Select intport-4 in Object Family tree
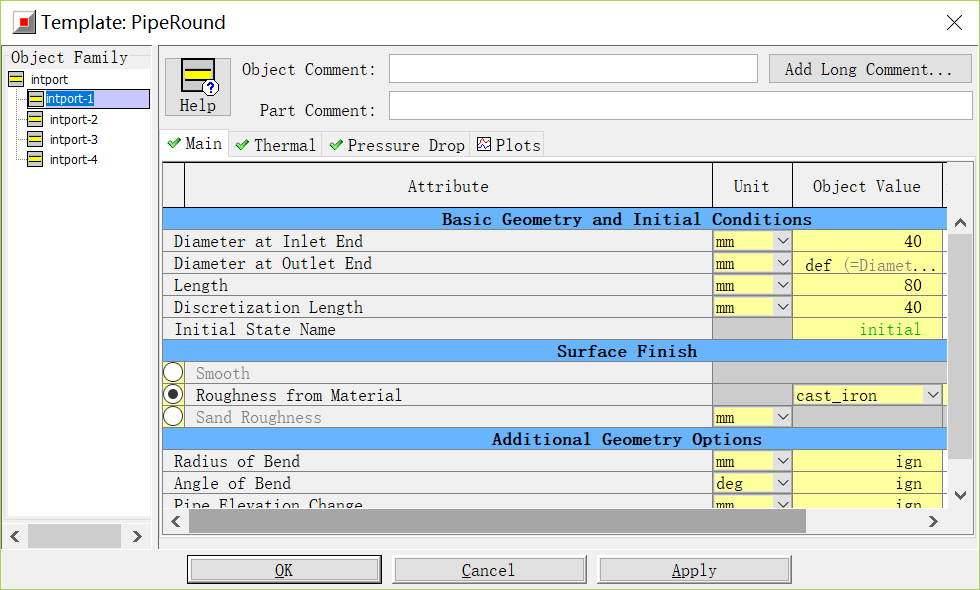Viewport: 980px width, 590px height. pyautogui.click(x=74, y=159)
